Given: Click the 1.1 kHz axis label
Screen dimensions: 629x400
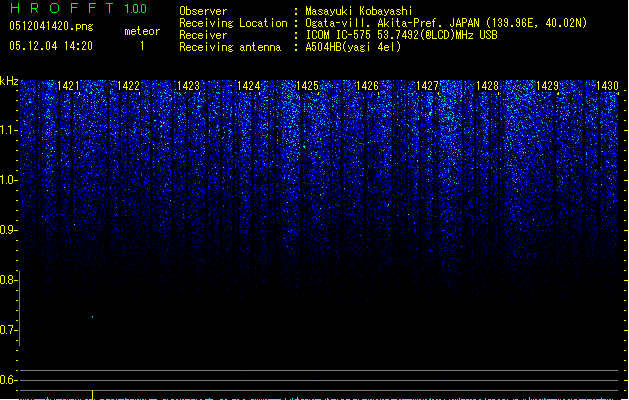Looking at the screenshot, I should coord(8,130).
